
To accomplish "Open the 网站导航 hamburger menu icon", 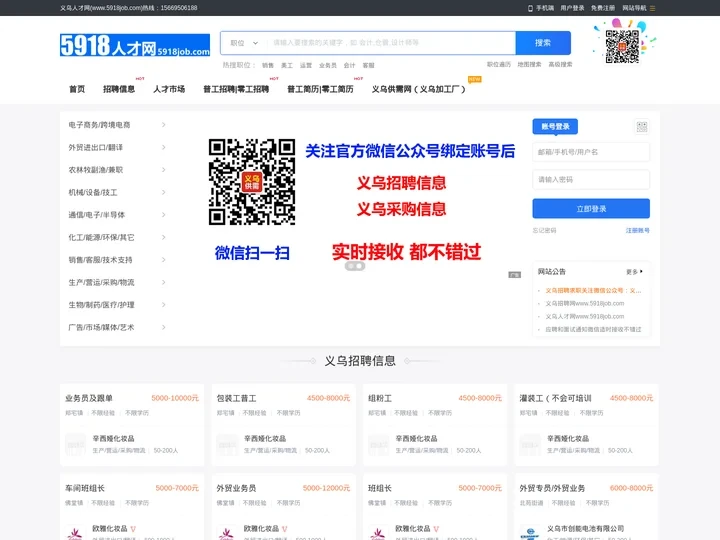I will click(652, 8).
